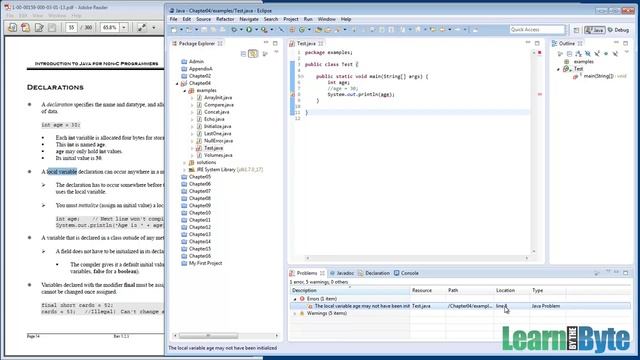Screen dimensions: 640x360
Task: Open the Outline view menu arrow
Action: [627, 52]
